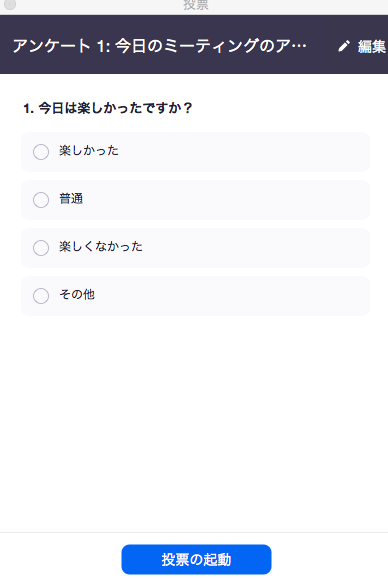Click the 楽しくなかった answer label text

click(x=101, y=246)
